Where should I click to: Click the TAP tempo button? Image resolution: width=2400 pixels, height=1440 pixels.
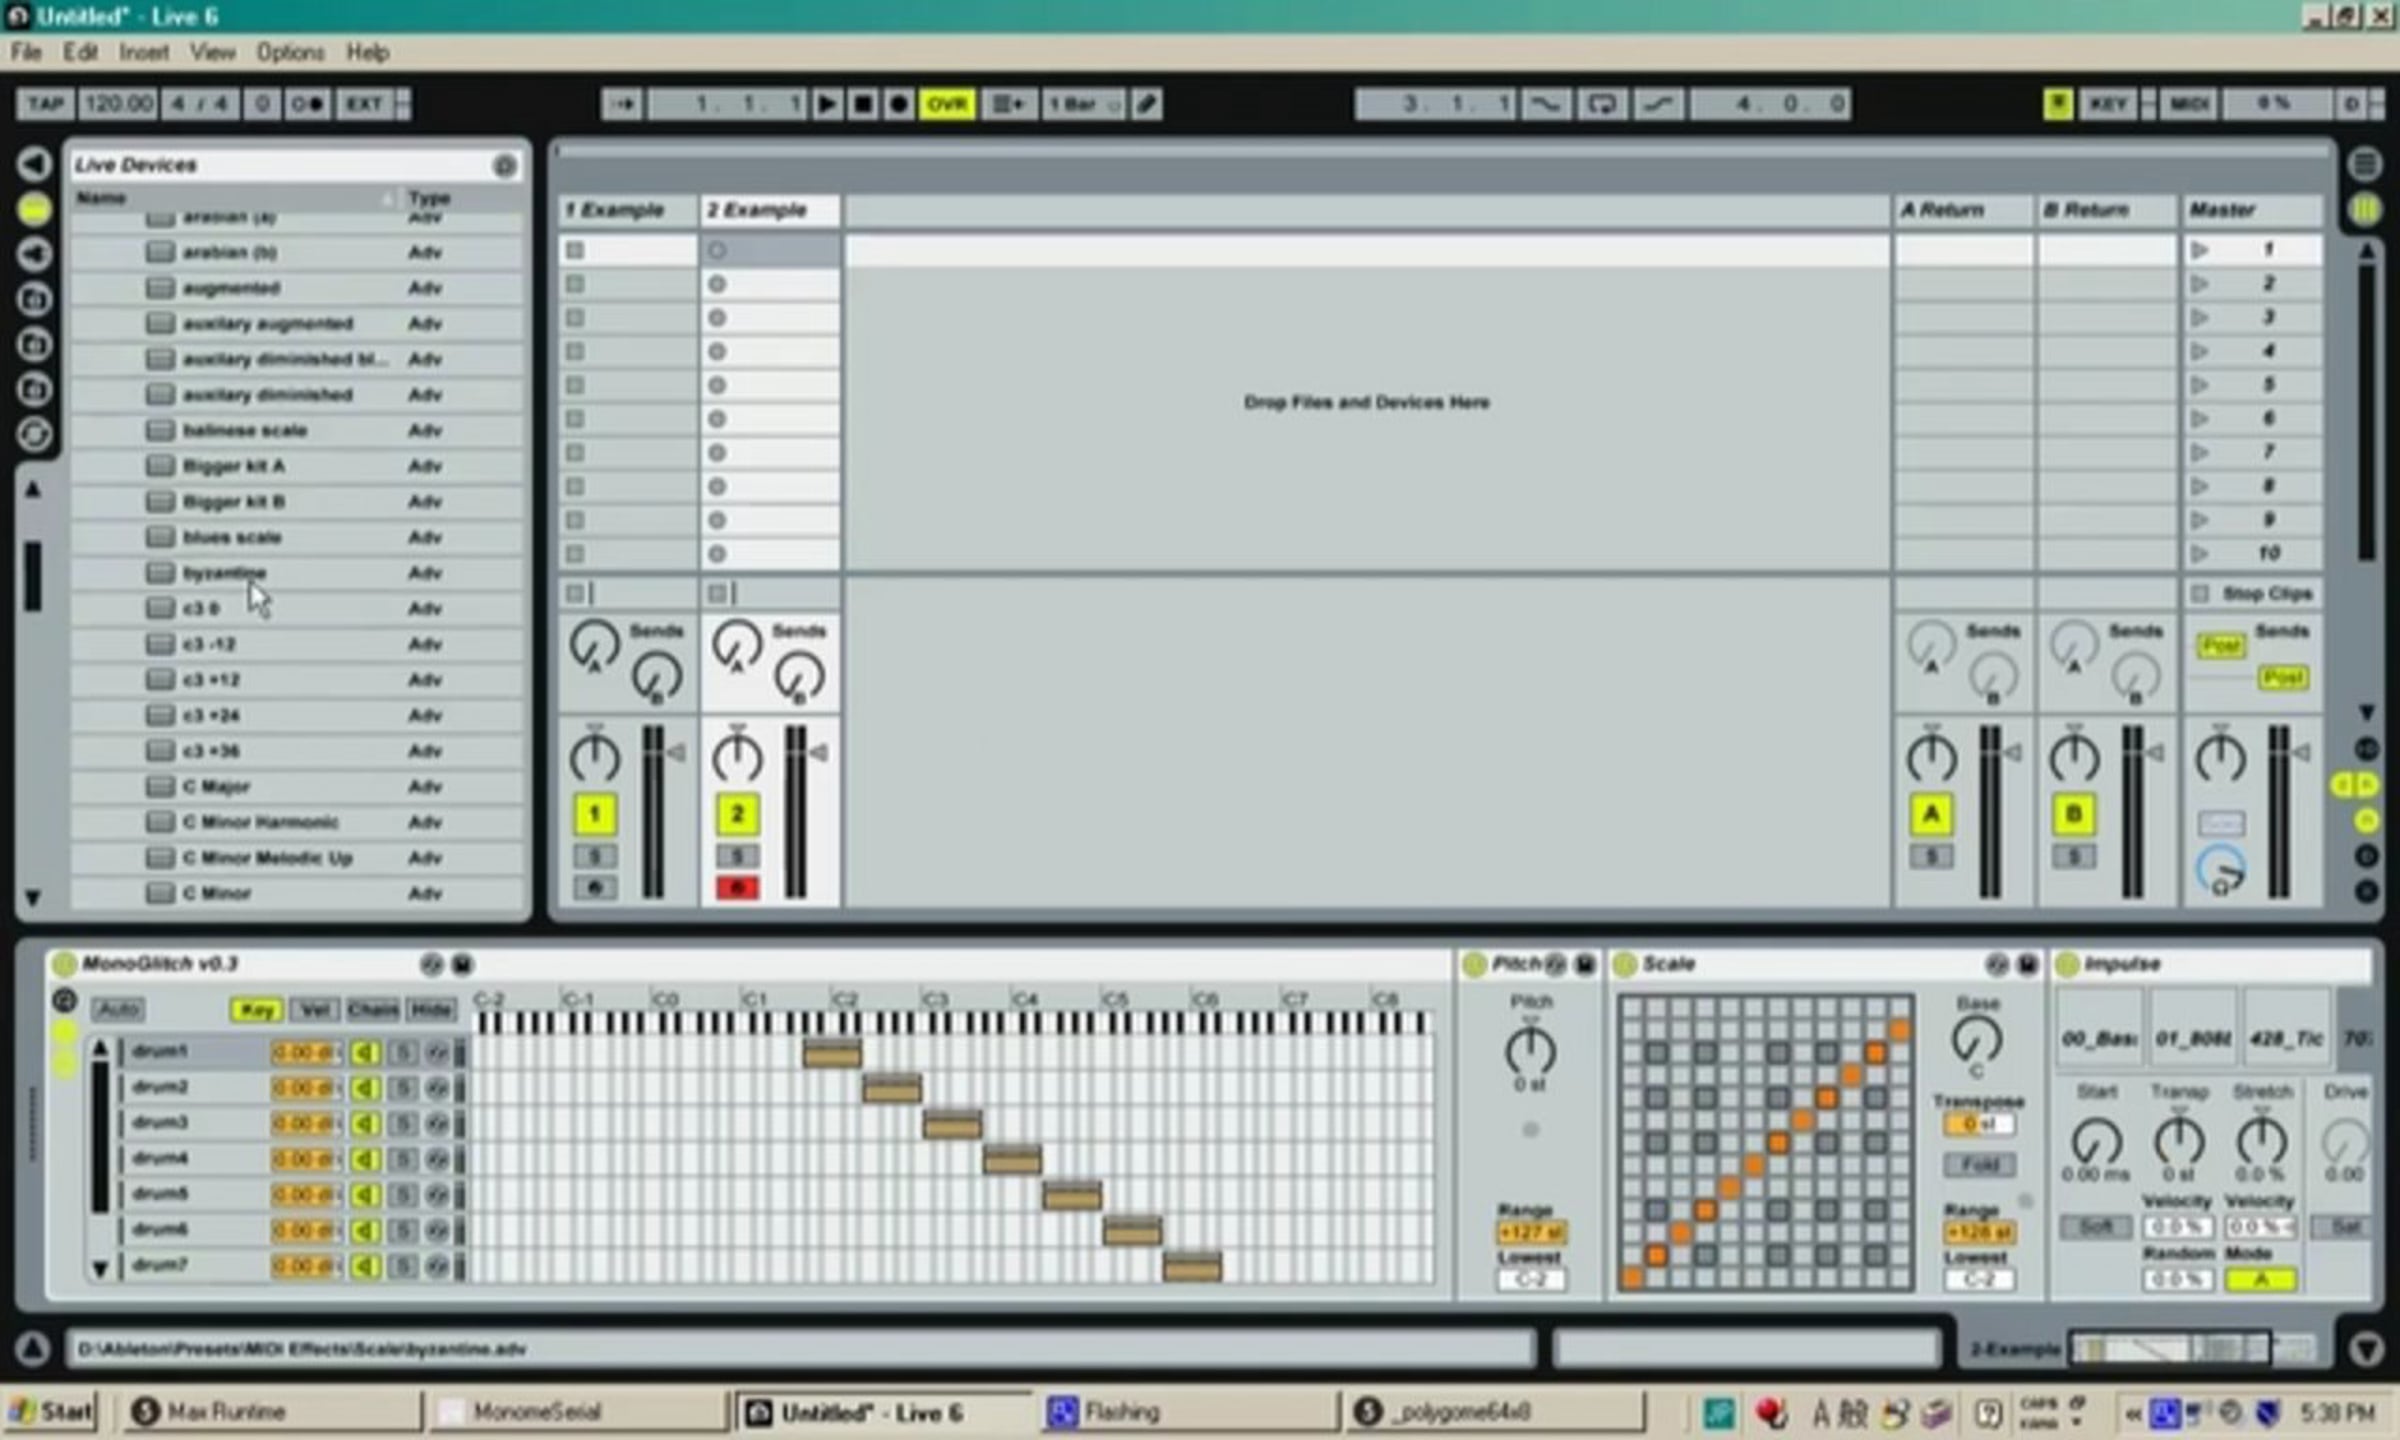click(x=45, y=104)
